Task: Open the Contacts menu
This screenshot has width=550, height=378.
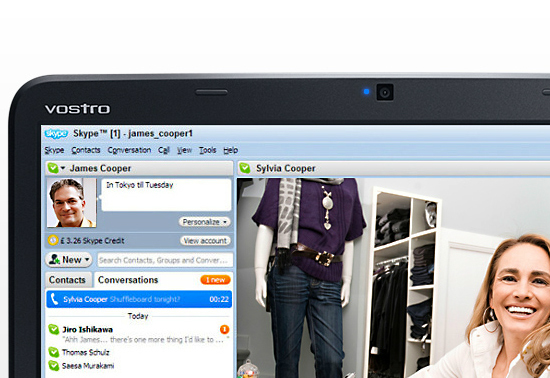Action: coord(86,150)
